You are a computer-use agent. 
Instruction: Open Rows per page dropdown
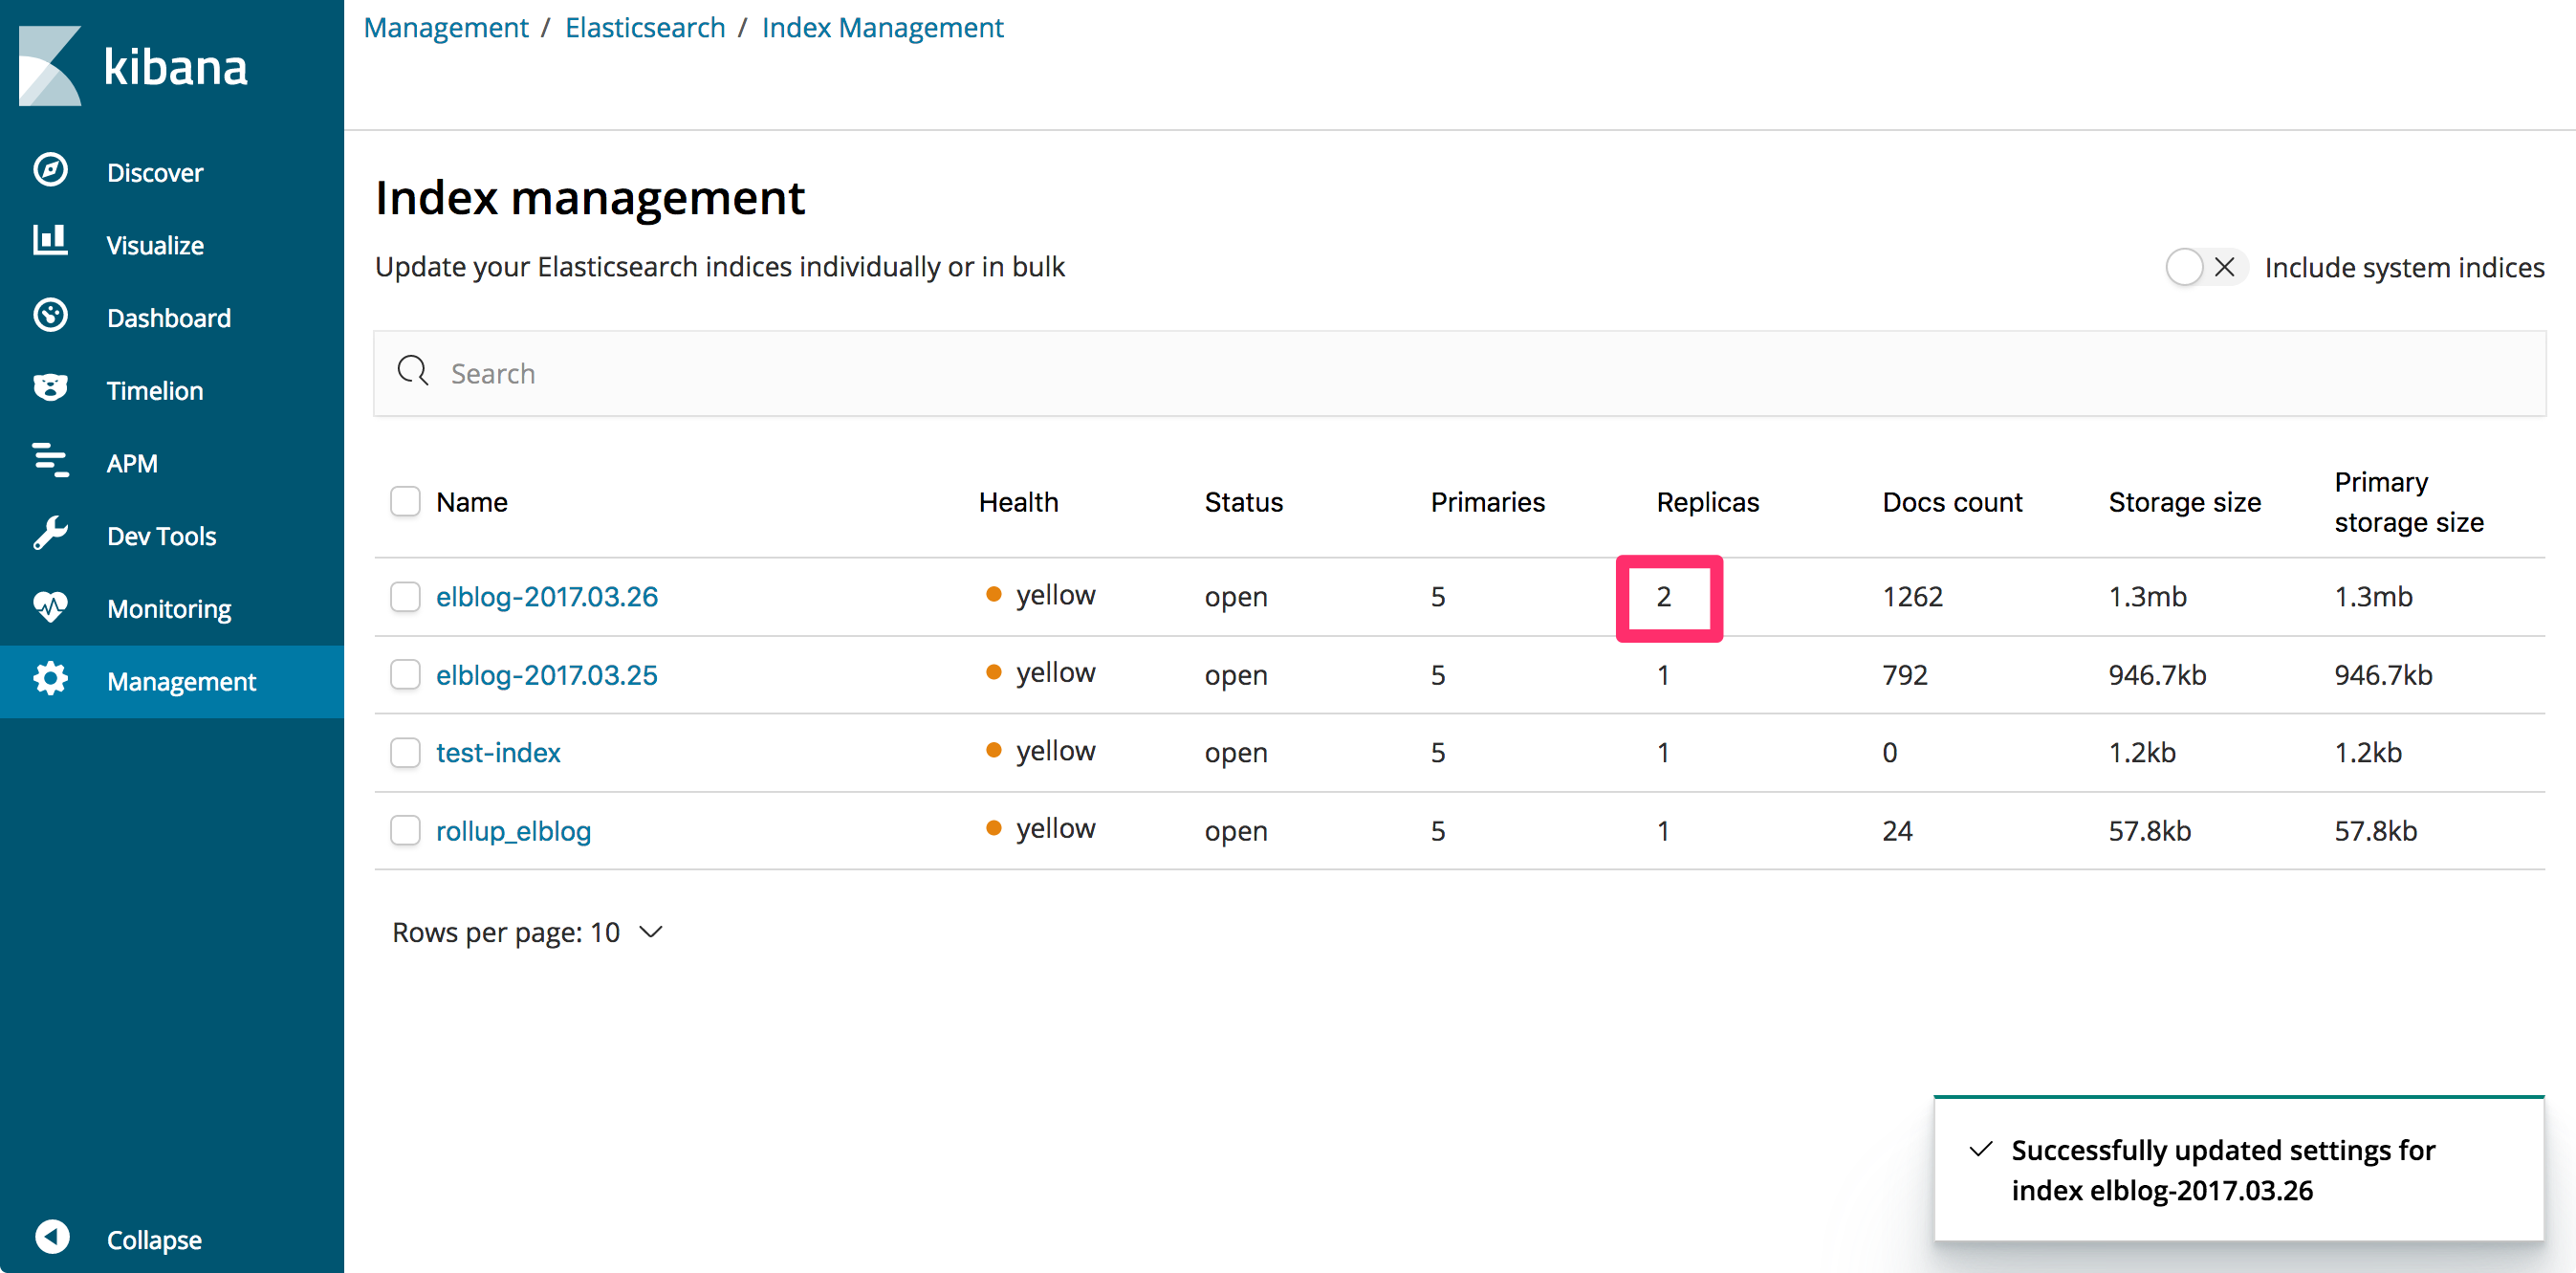click(528, 932)
